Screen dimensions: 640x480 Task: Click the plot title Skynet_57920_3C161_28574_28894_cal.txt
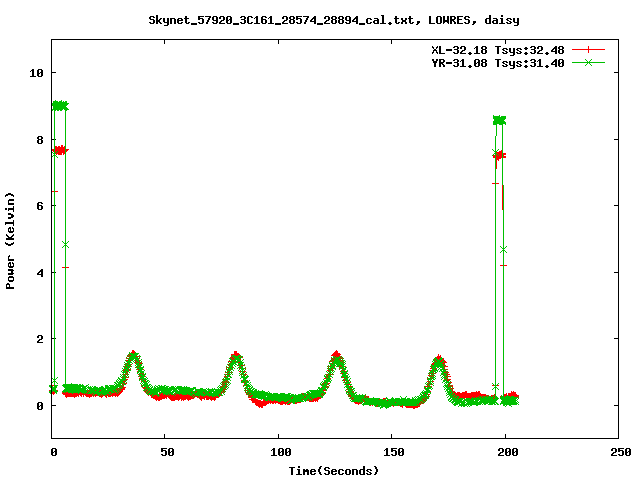click(284, 20)
